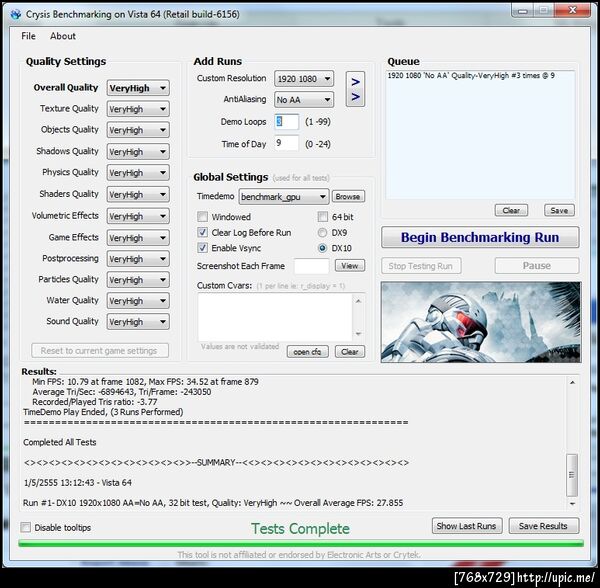Toggle the Windowed checkbox
The height and width of the screenshot is (588, 600).
click(202, 217)
